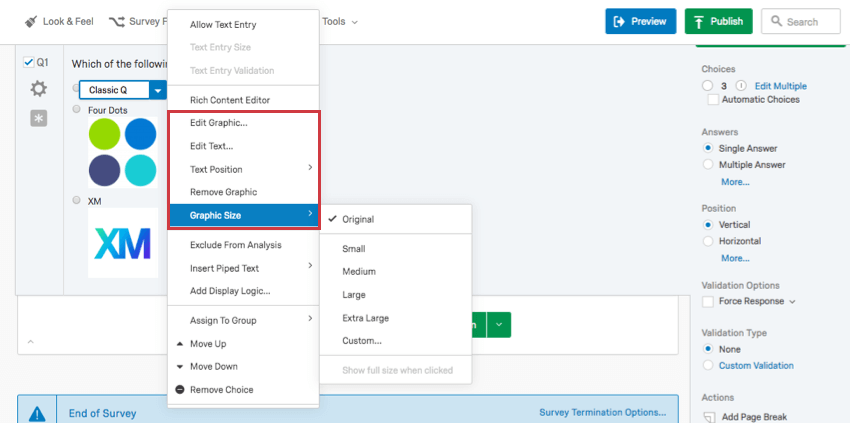This screenshot has height=423, width=850.
Task: Click the XM logo graphic thumbnail
Action: coord(122,243)
